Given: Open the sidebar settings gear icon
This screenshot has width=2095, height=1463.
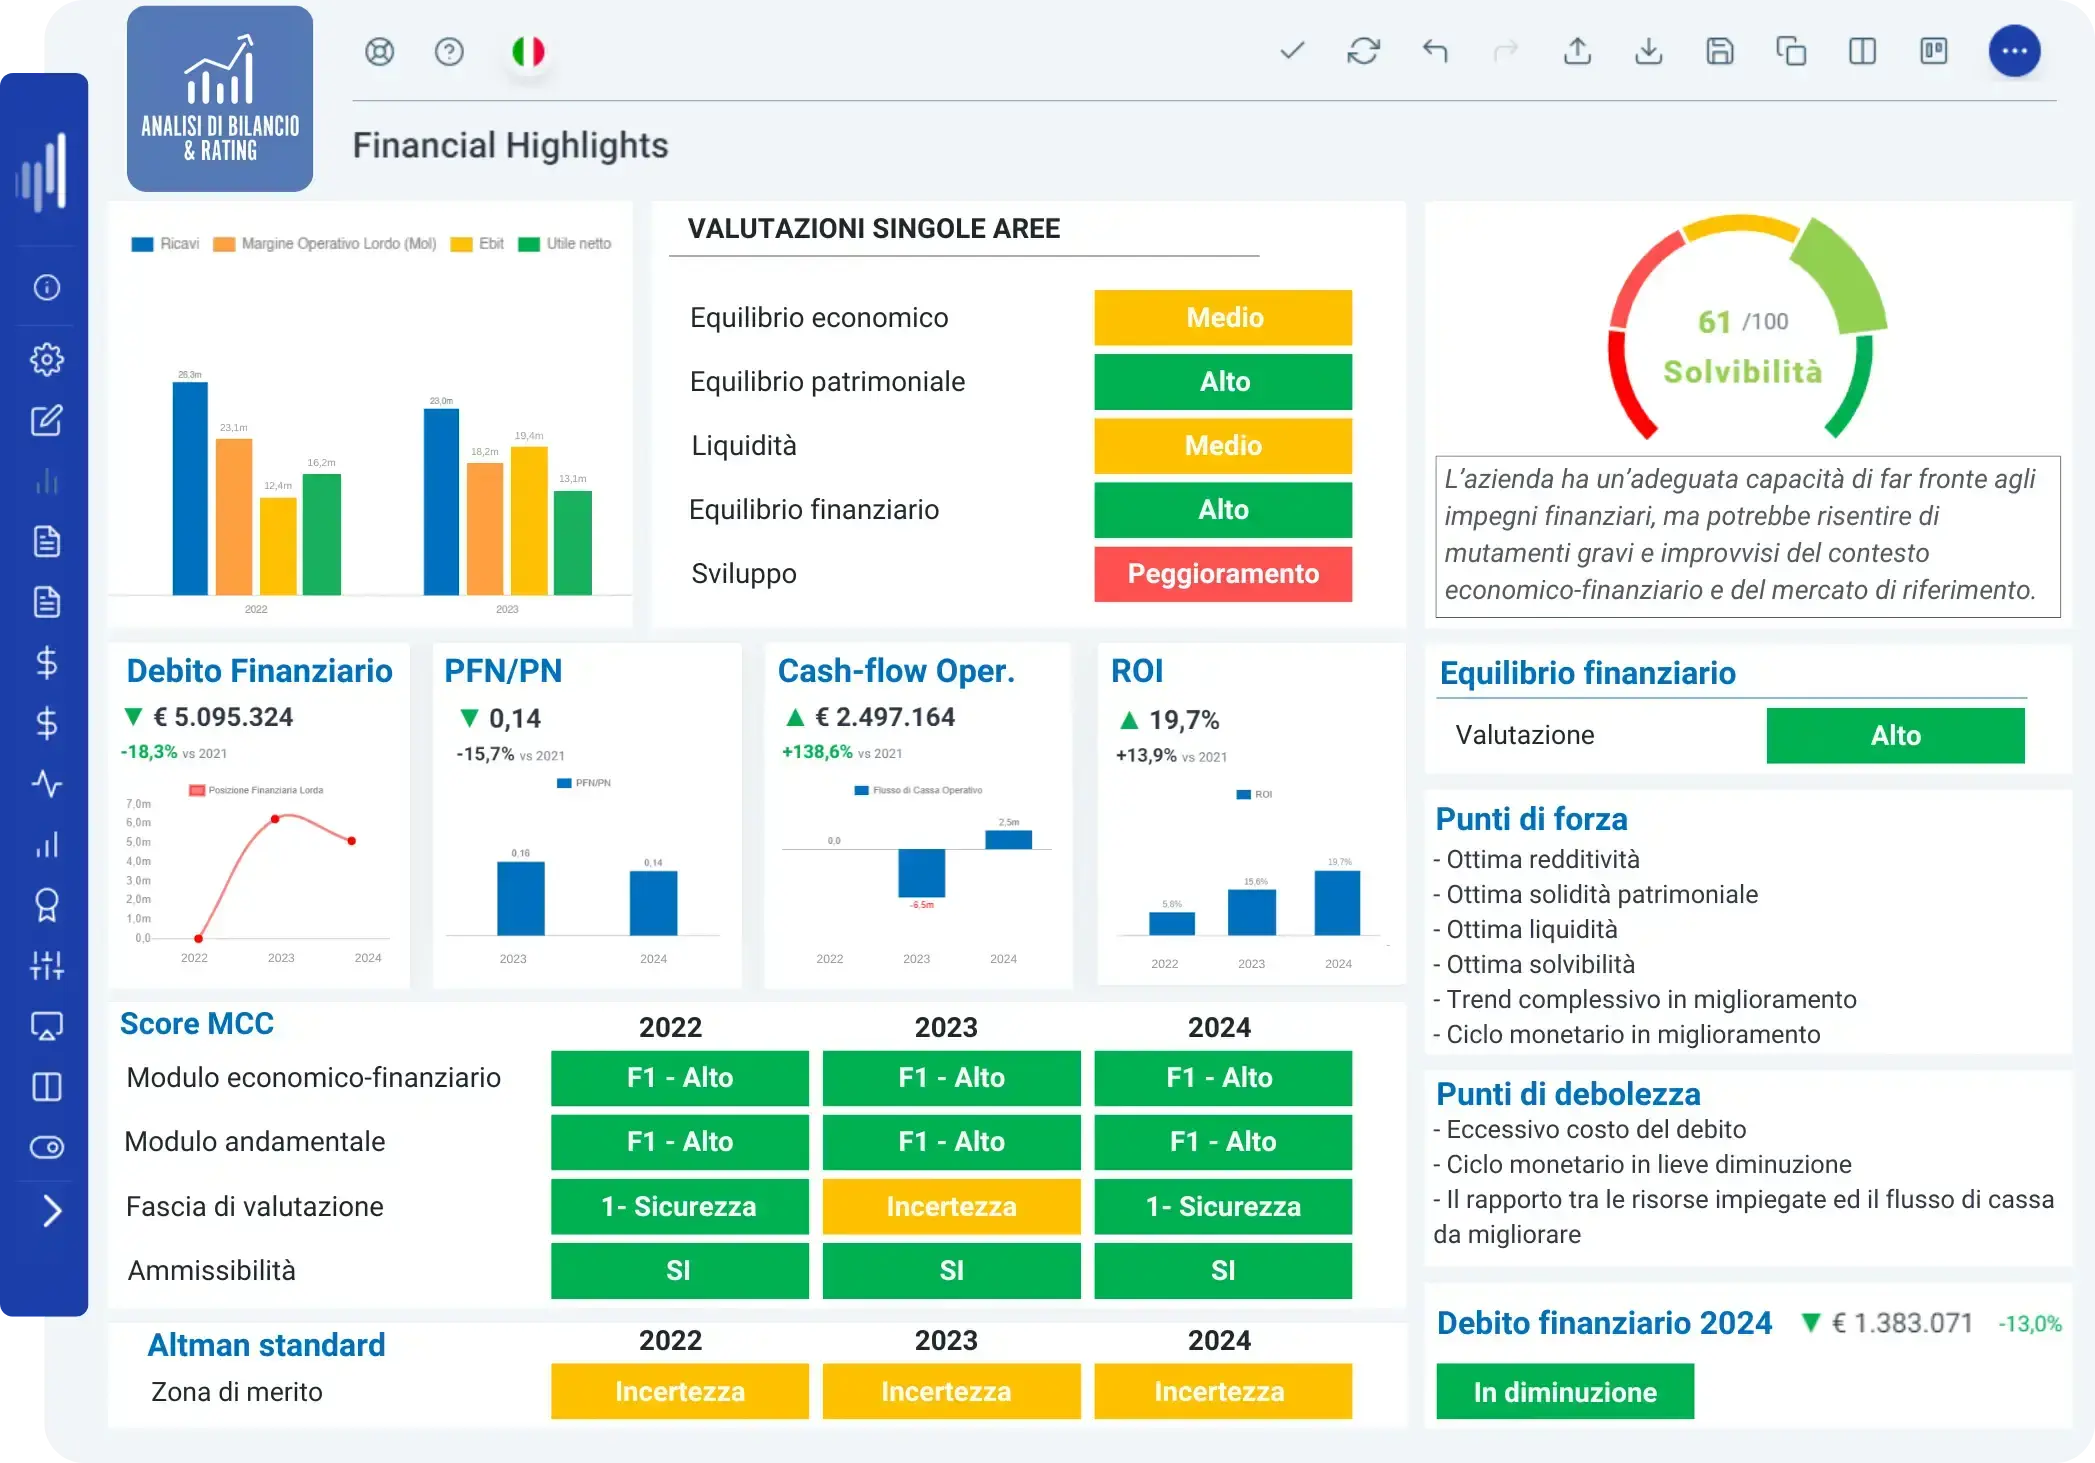Looking at the screenshot, I should [47, 359].
